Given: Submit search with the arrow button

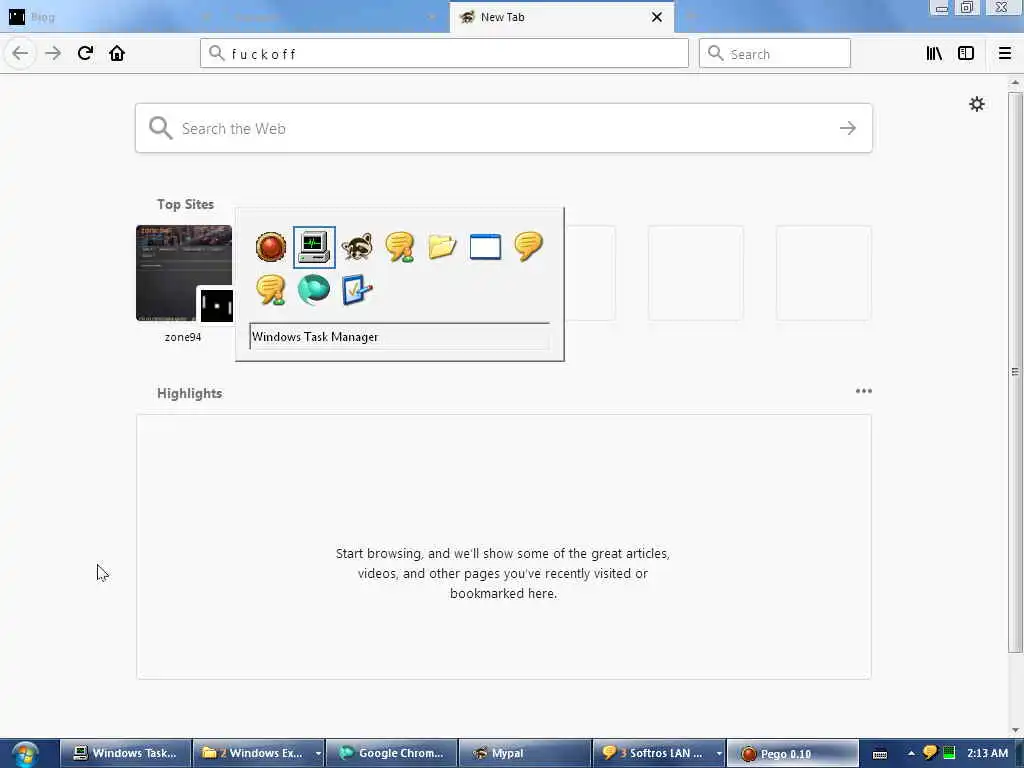Looking at the screenshot, I should coord(848,128).
